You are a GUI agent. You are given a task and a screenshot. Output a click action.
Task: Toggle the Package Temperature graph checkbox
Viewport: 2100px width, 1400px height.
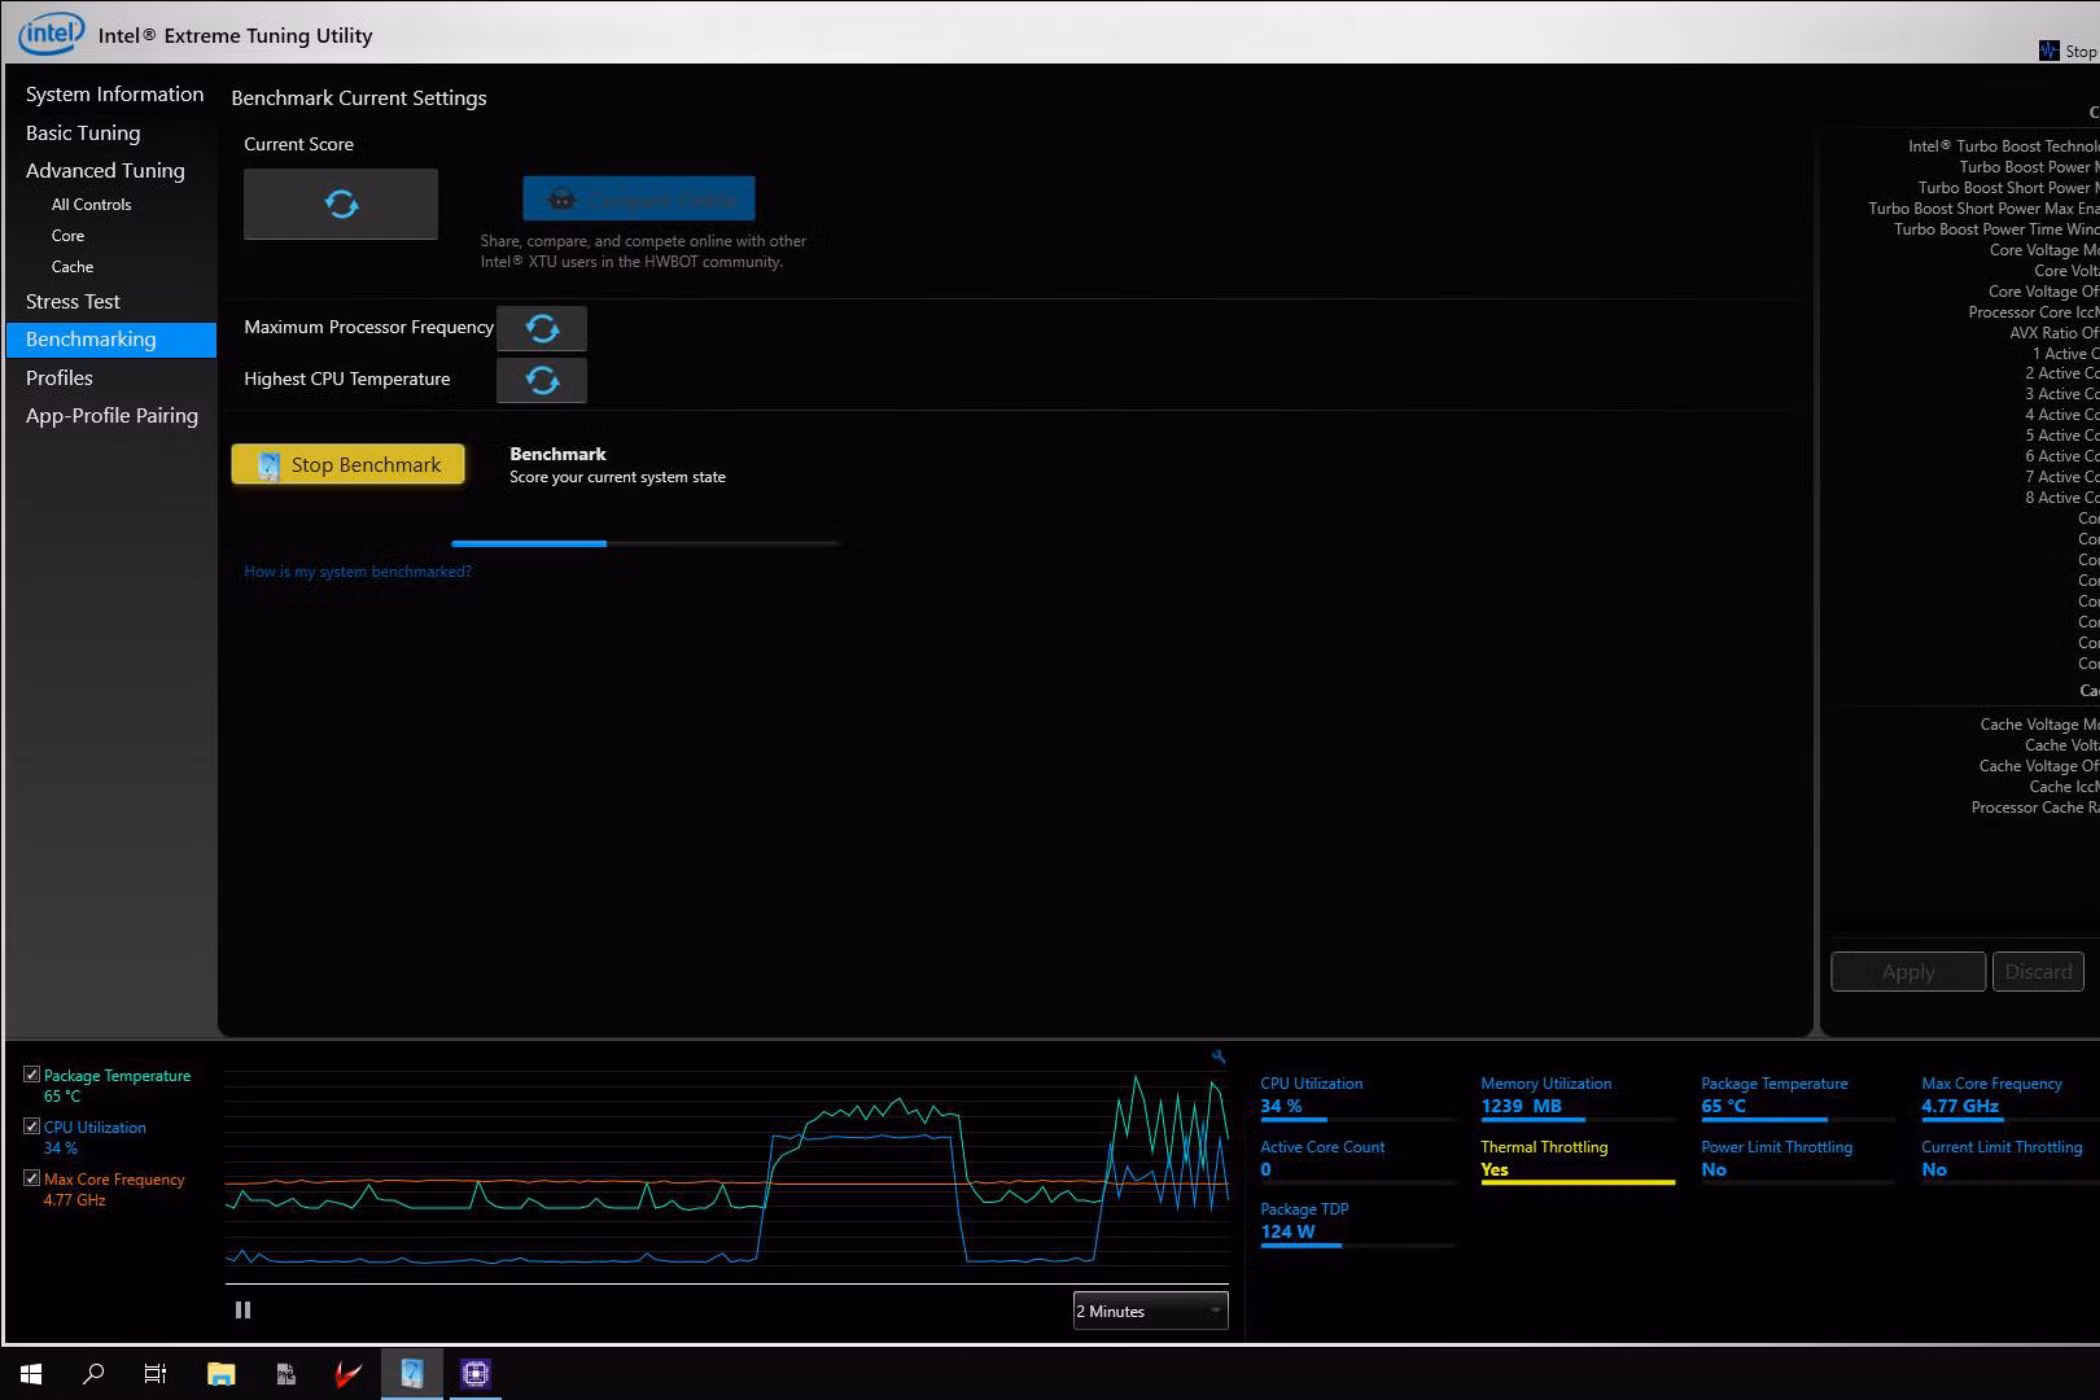(31, 1074)
